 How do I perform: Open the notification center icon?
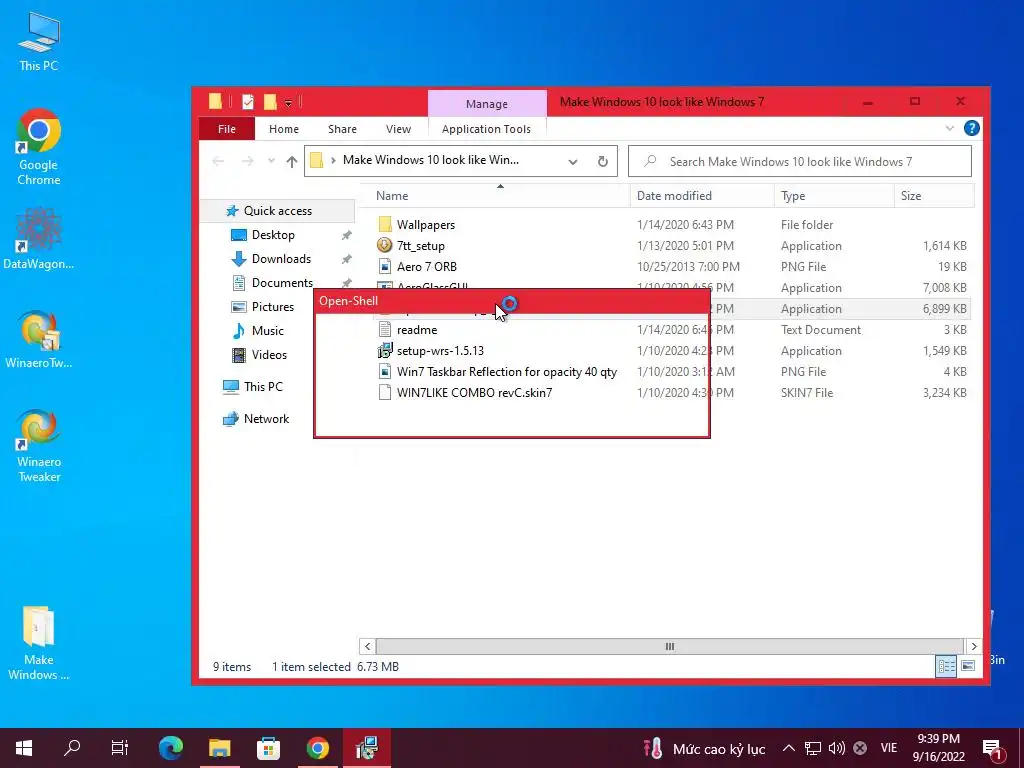click(x=993, y=748)
